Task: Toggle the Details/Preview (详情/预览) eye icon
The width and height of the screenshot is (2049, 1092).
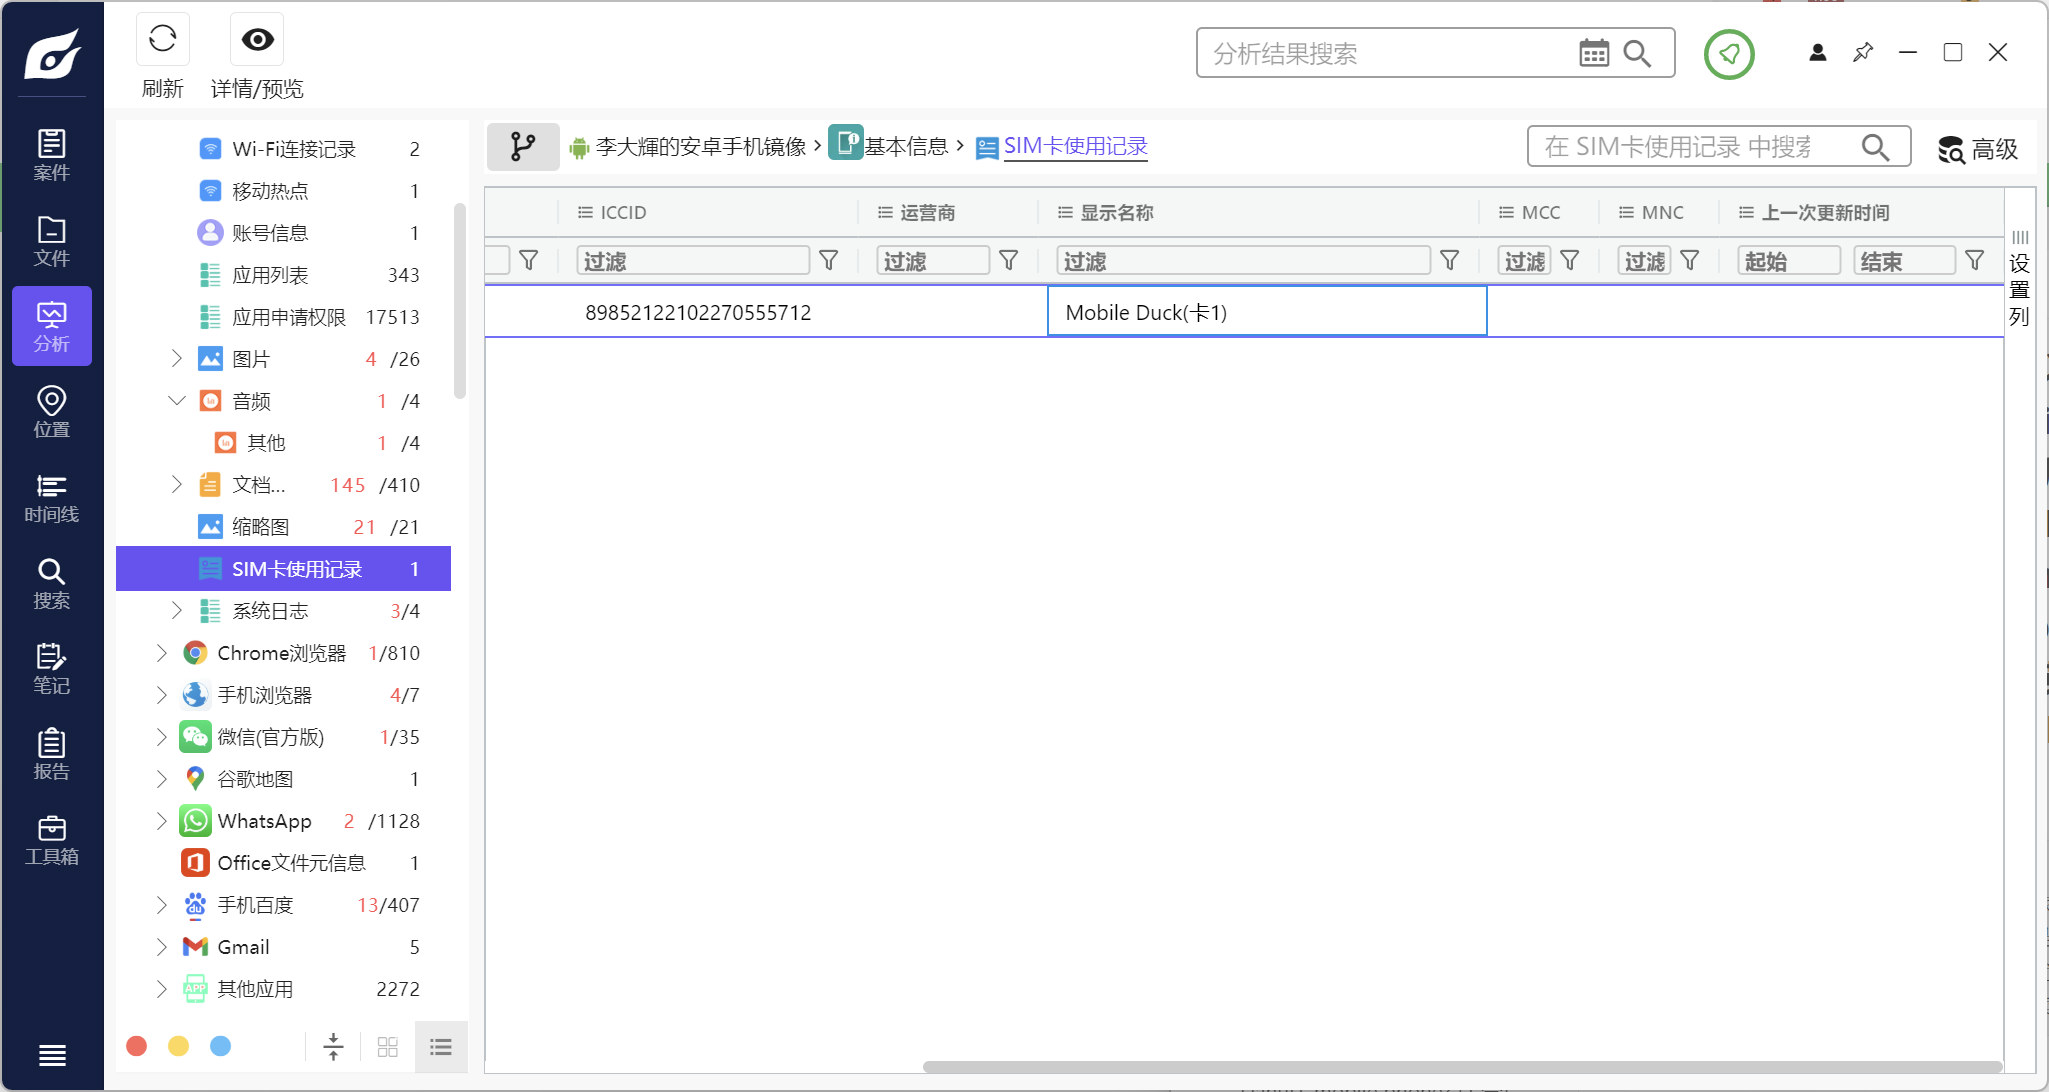Action: [257, 40]
